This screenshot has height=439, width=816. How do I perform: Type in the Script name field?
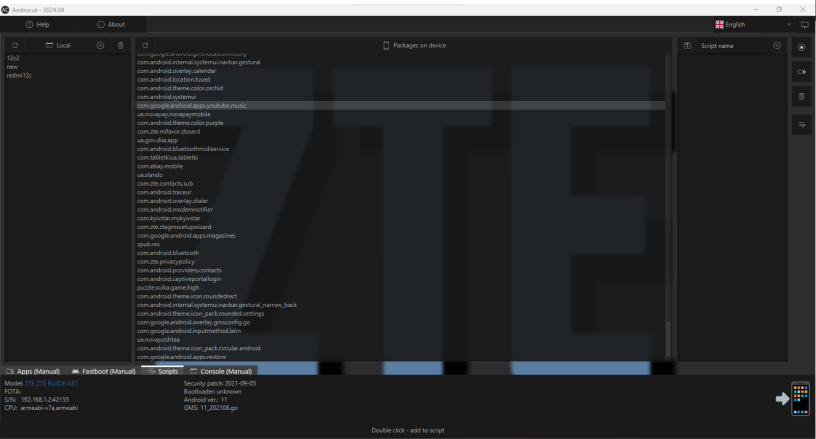coord(730,46)
